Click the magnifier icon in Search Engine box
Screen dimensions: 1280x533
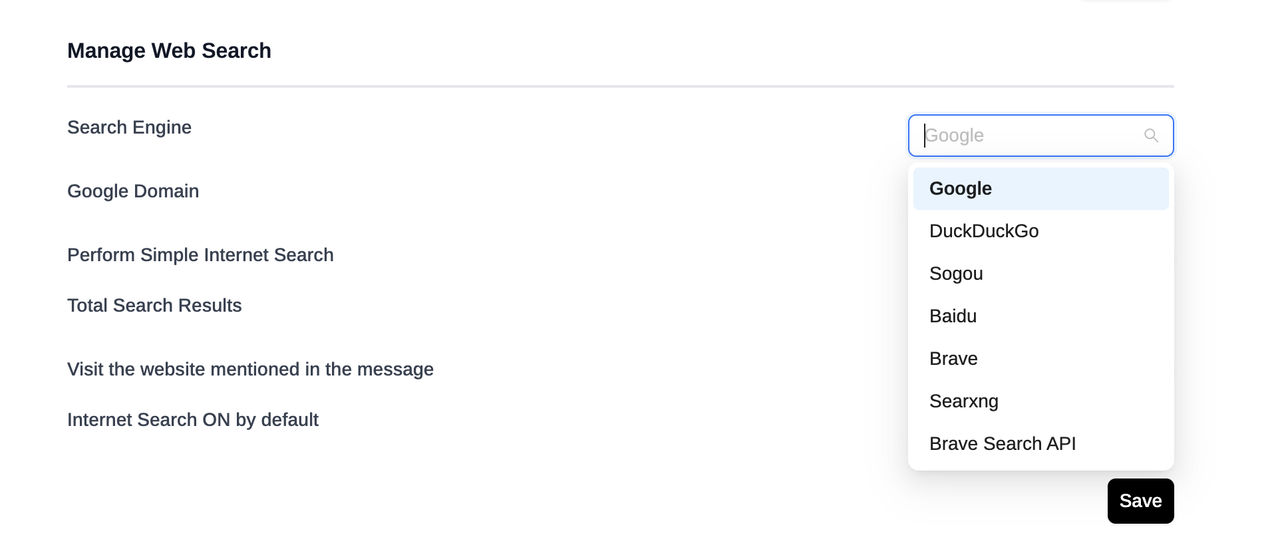coord(1151,136)
